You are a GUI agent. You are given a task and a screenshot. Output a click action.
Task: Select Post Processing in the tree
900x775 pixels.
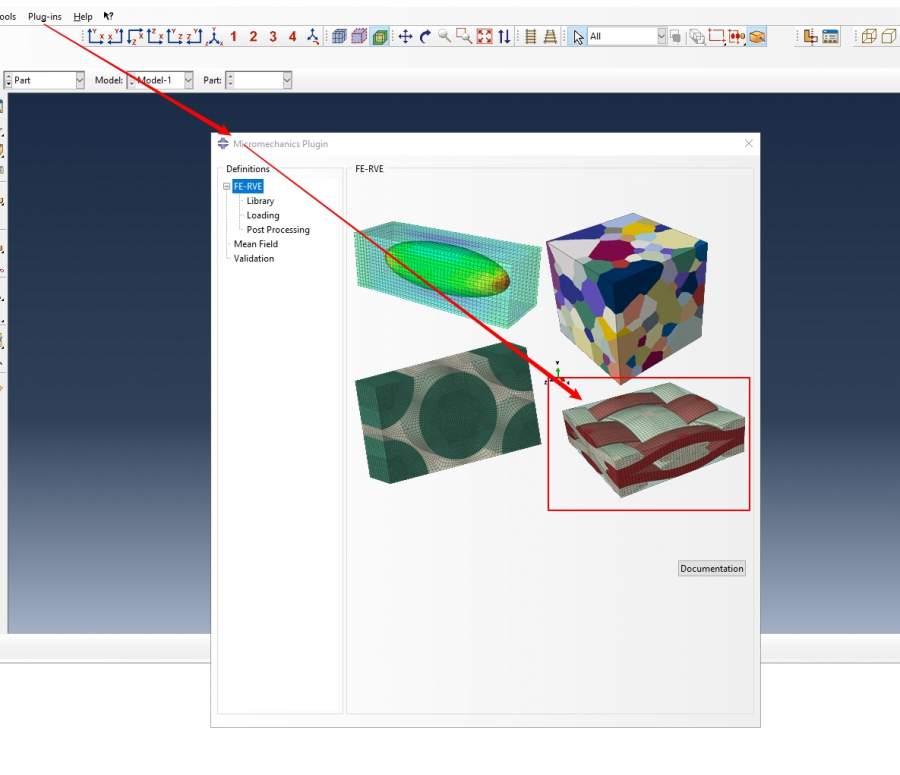click(x=278, y=230)
